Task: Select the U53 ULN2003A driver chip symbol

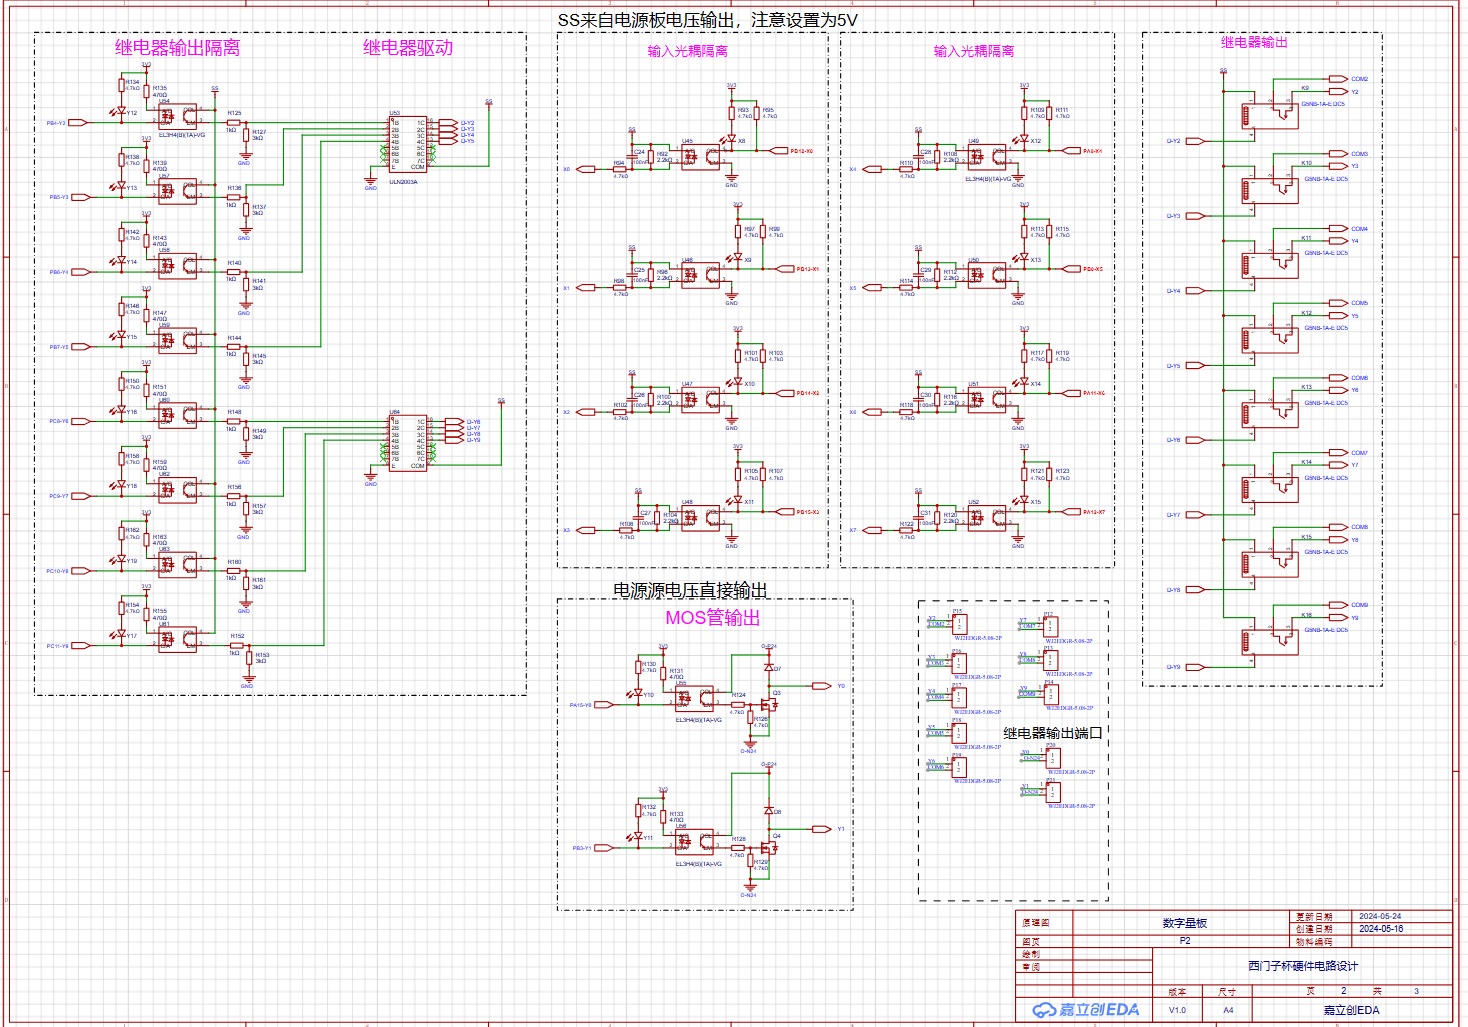Action: point(407,145)
